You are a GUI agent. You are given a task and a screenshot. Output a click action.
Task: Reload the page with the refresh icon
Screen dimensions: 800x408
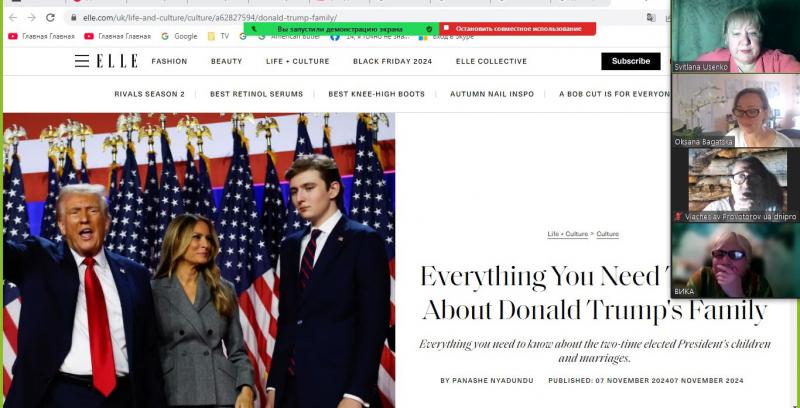tap(50, 17)
